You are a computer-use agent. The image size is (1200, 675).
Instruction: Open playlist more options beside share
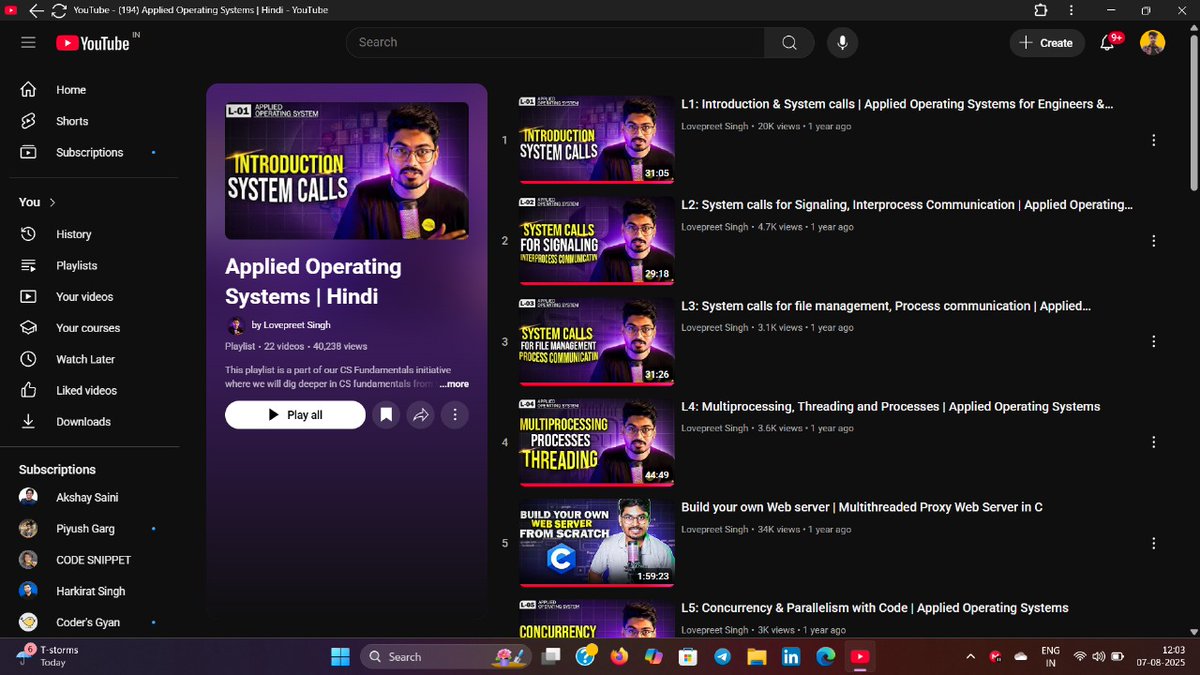coord(455,414)
